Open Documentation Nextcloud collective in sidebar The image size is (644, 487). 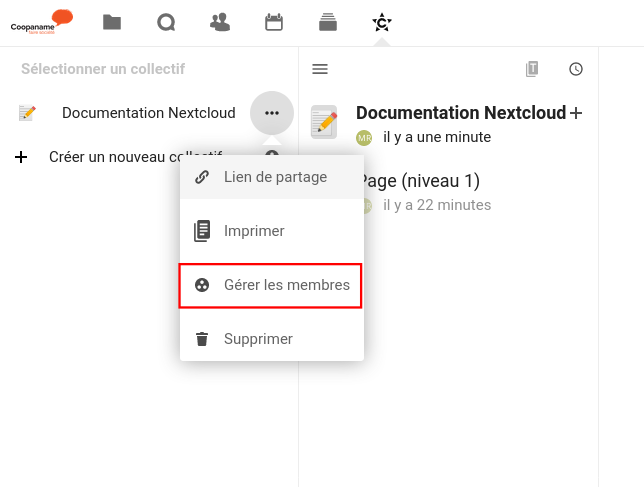[148, 113]
